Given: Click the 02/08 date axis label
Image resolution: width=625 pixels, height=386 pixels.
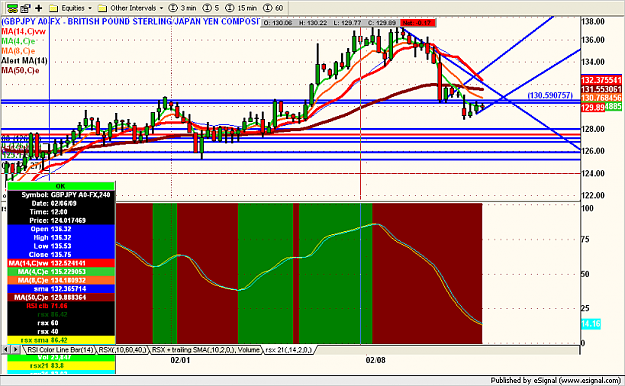Looking at the screenshot, I should point(375,360).
